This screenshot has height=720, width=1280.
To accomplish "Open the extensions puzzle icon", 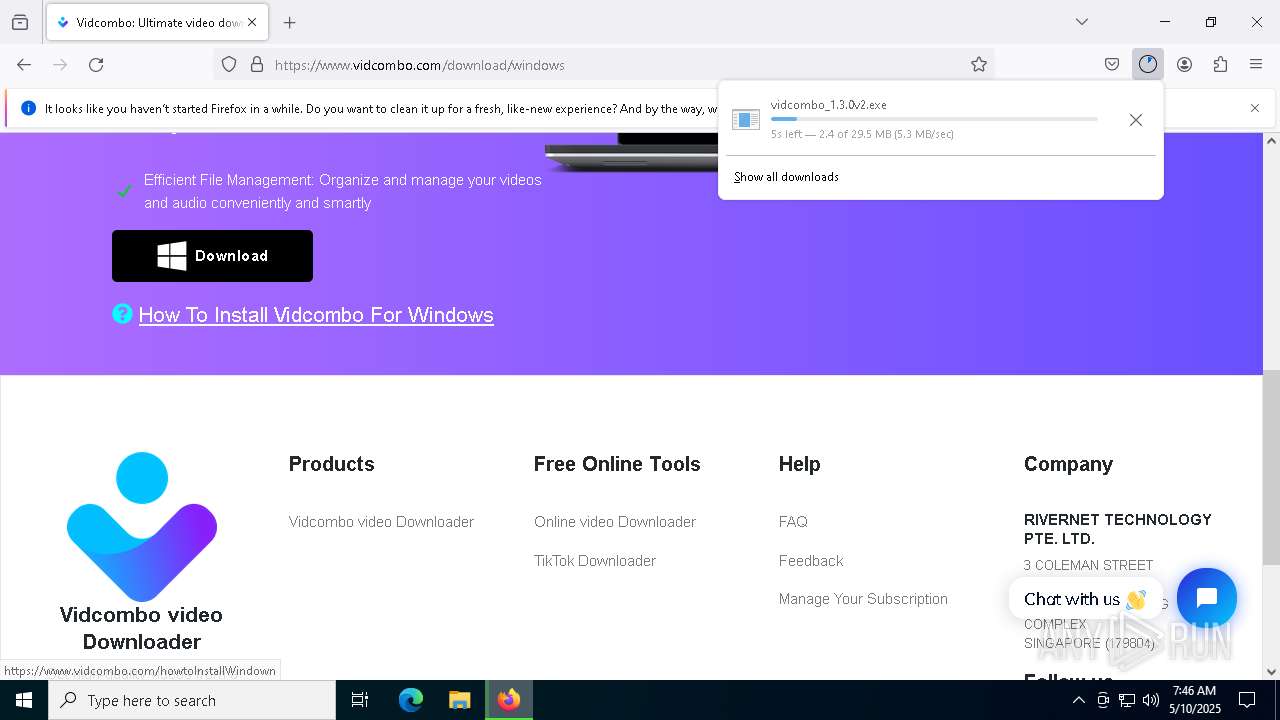I will (x=1220, y=65).
